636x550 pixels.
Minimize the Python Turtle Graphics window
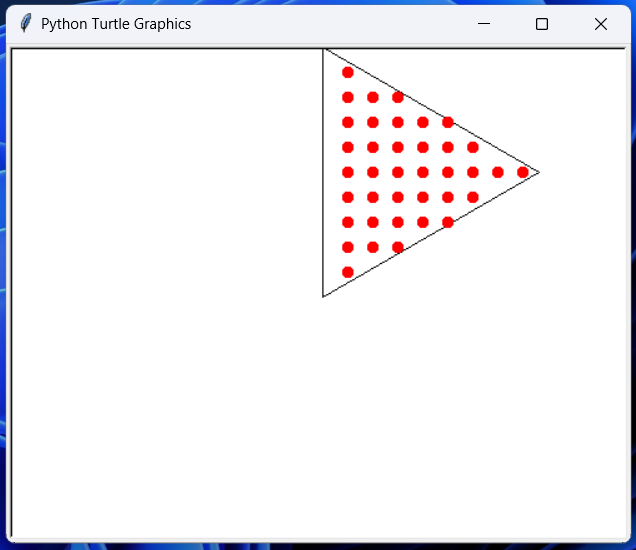point(483,24)
